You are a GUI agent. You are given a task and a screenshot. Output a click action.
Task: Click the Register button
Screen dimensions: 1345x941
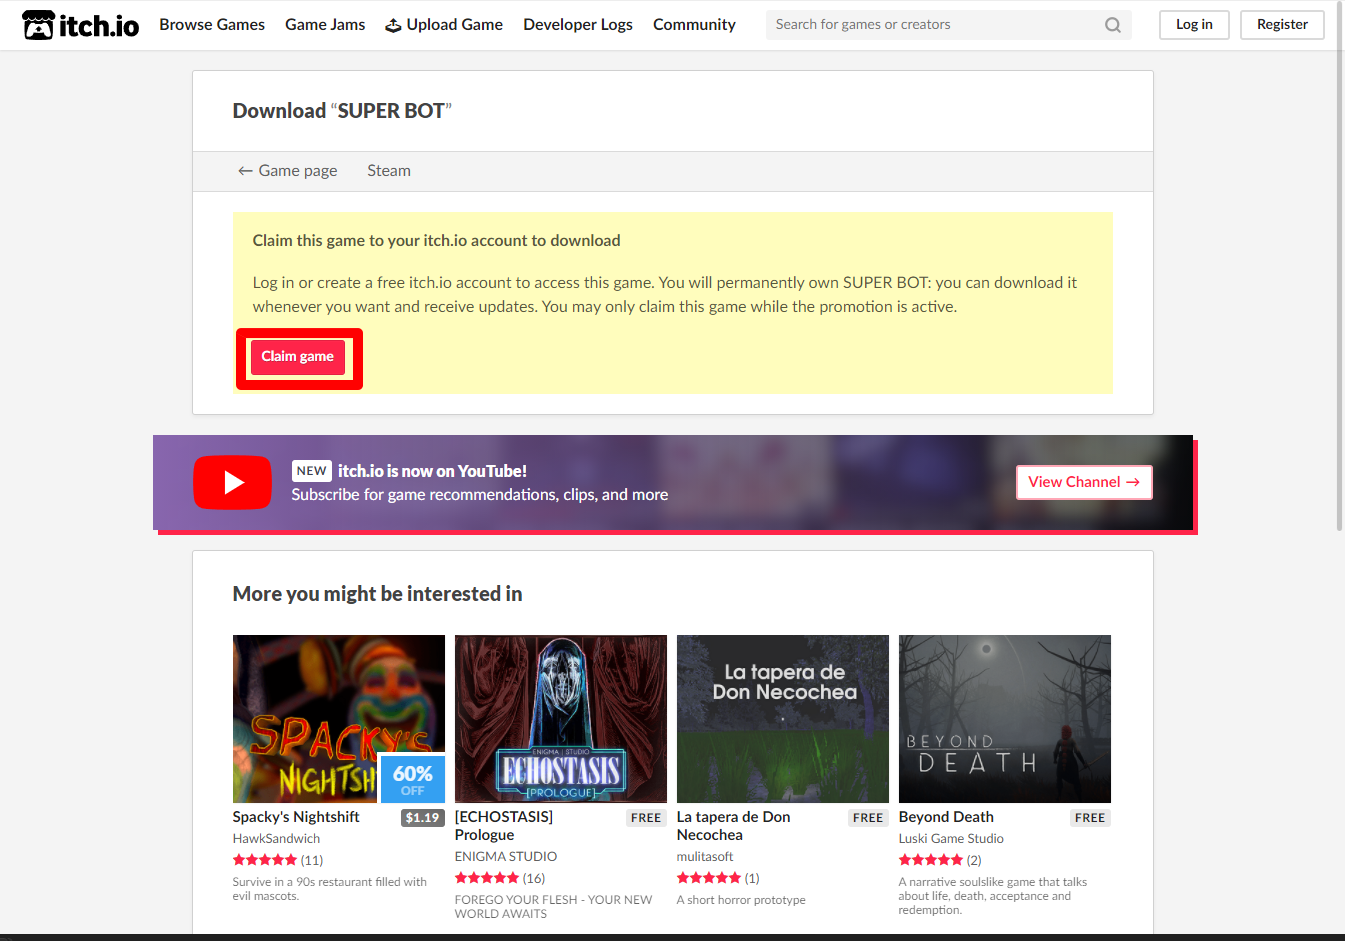tap(1282, 25)
